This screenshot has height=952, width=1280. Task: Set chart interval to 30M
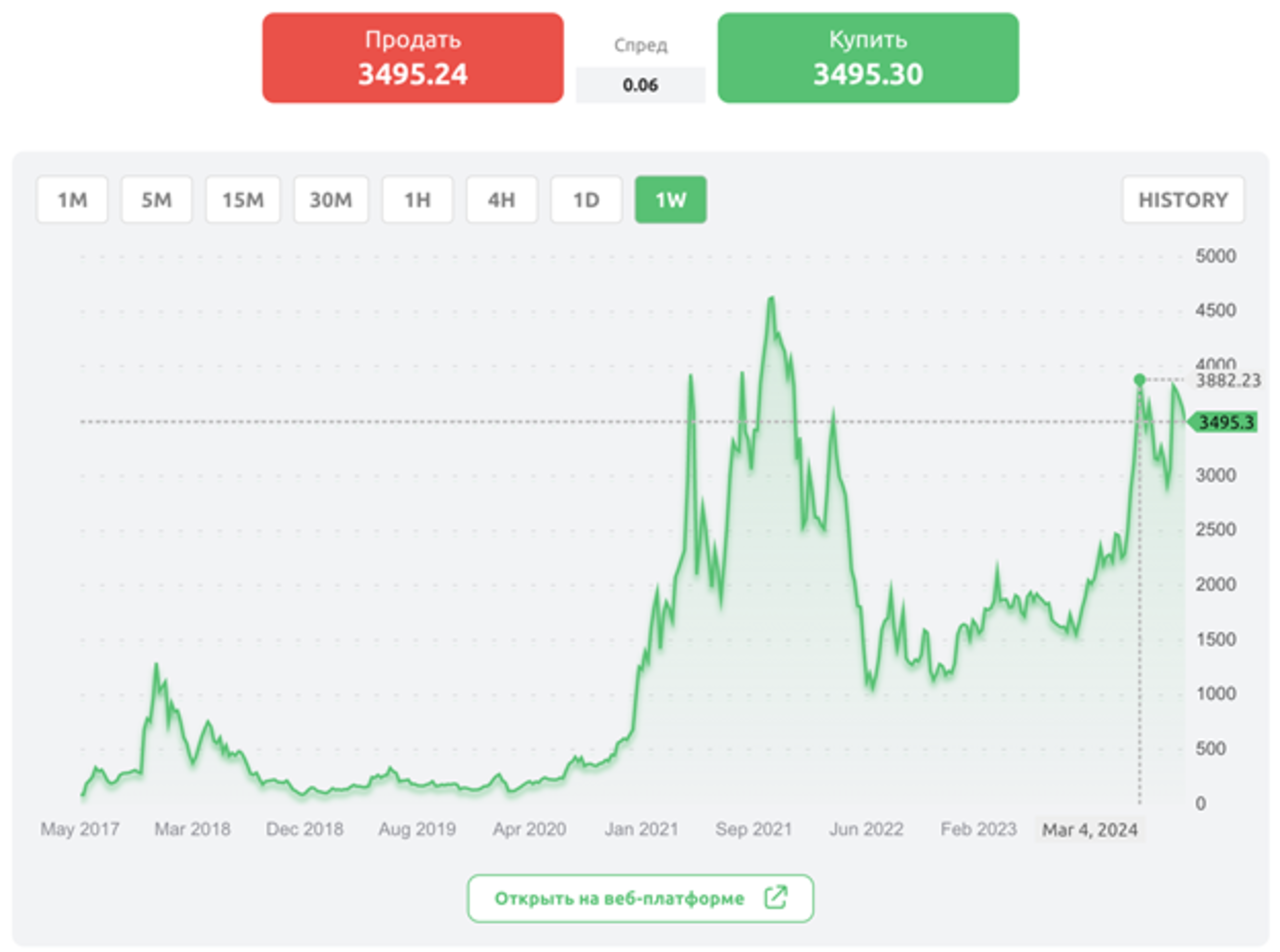pyautogui.click(x=331, y=200)
